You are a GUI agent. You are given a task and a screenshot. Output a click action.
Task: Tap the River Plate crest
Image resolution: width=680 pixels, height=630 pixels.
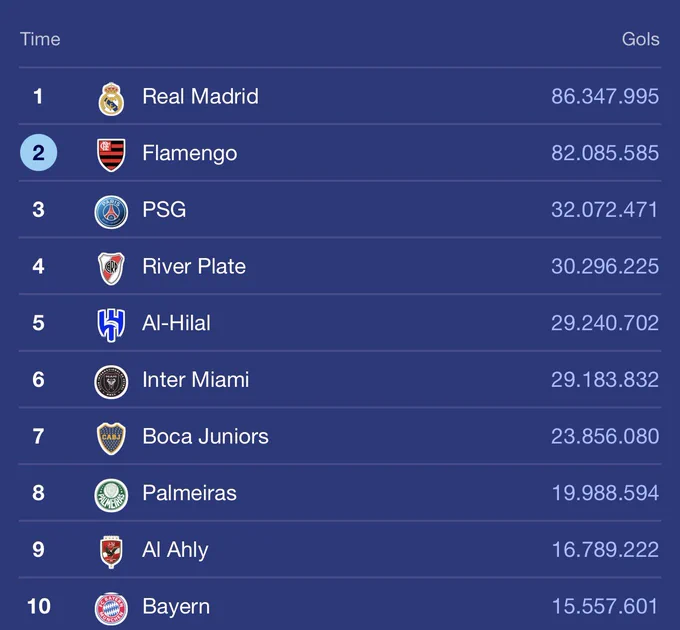(x=111, y=268)
